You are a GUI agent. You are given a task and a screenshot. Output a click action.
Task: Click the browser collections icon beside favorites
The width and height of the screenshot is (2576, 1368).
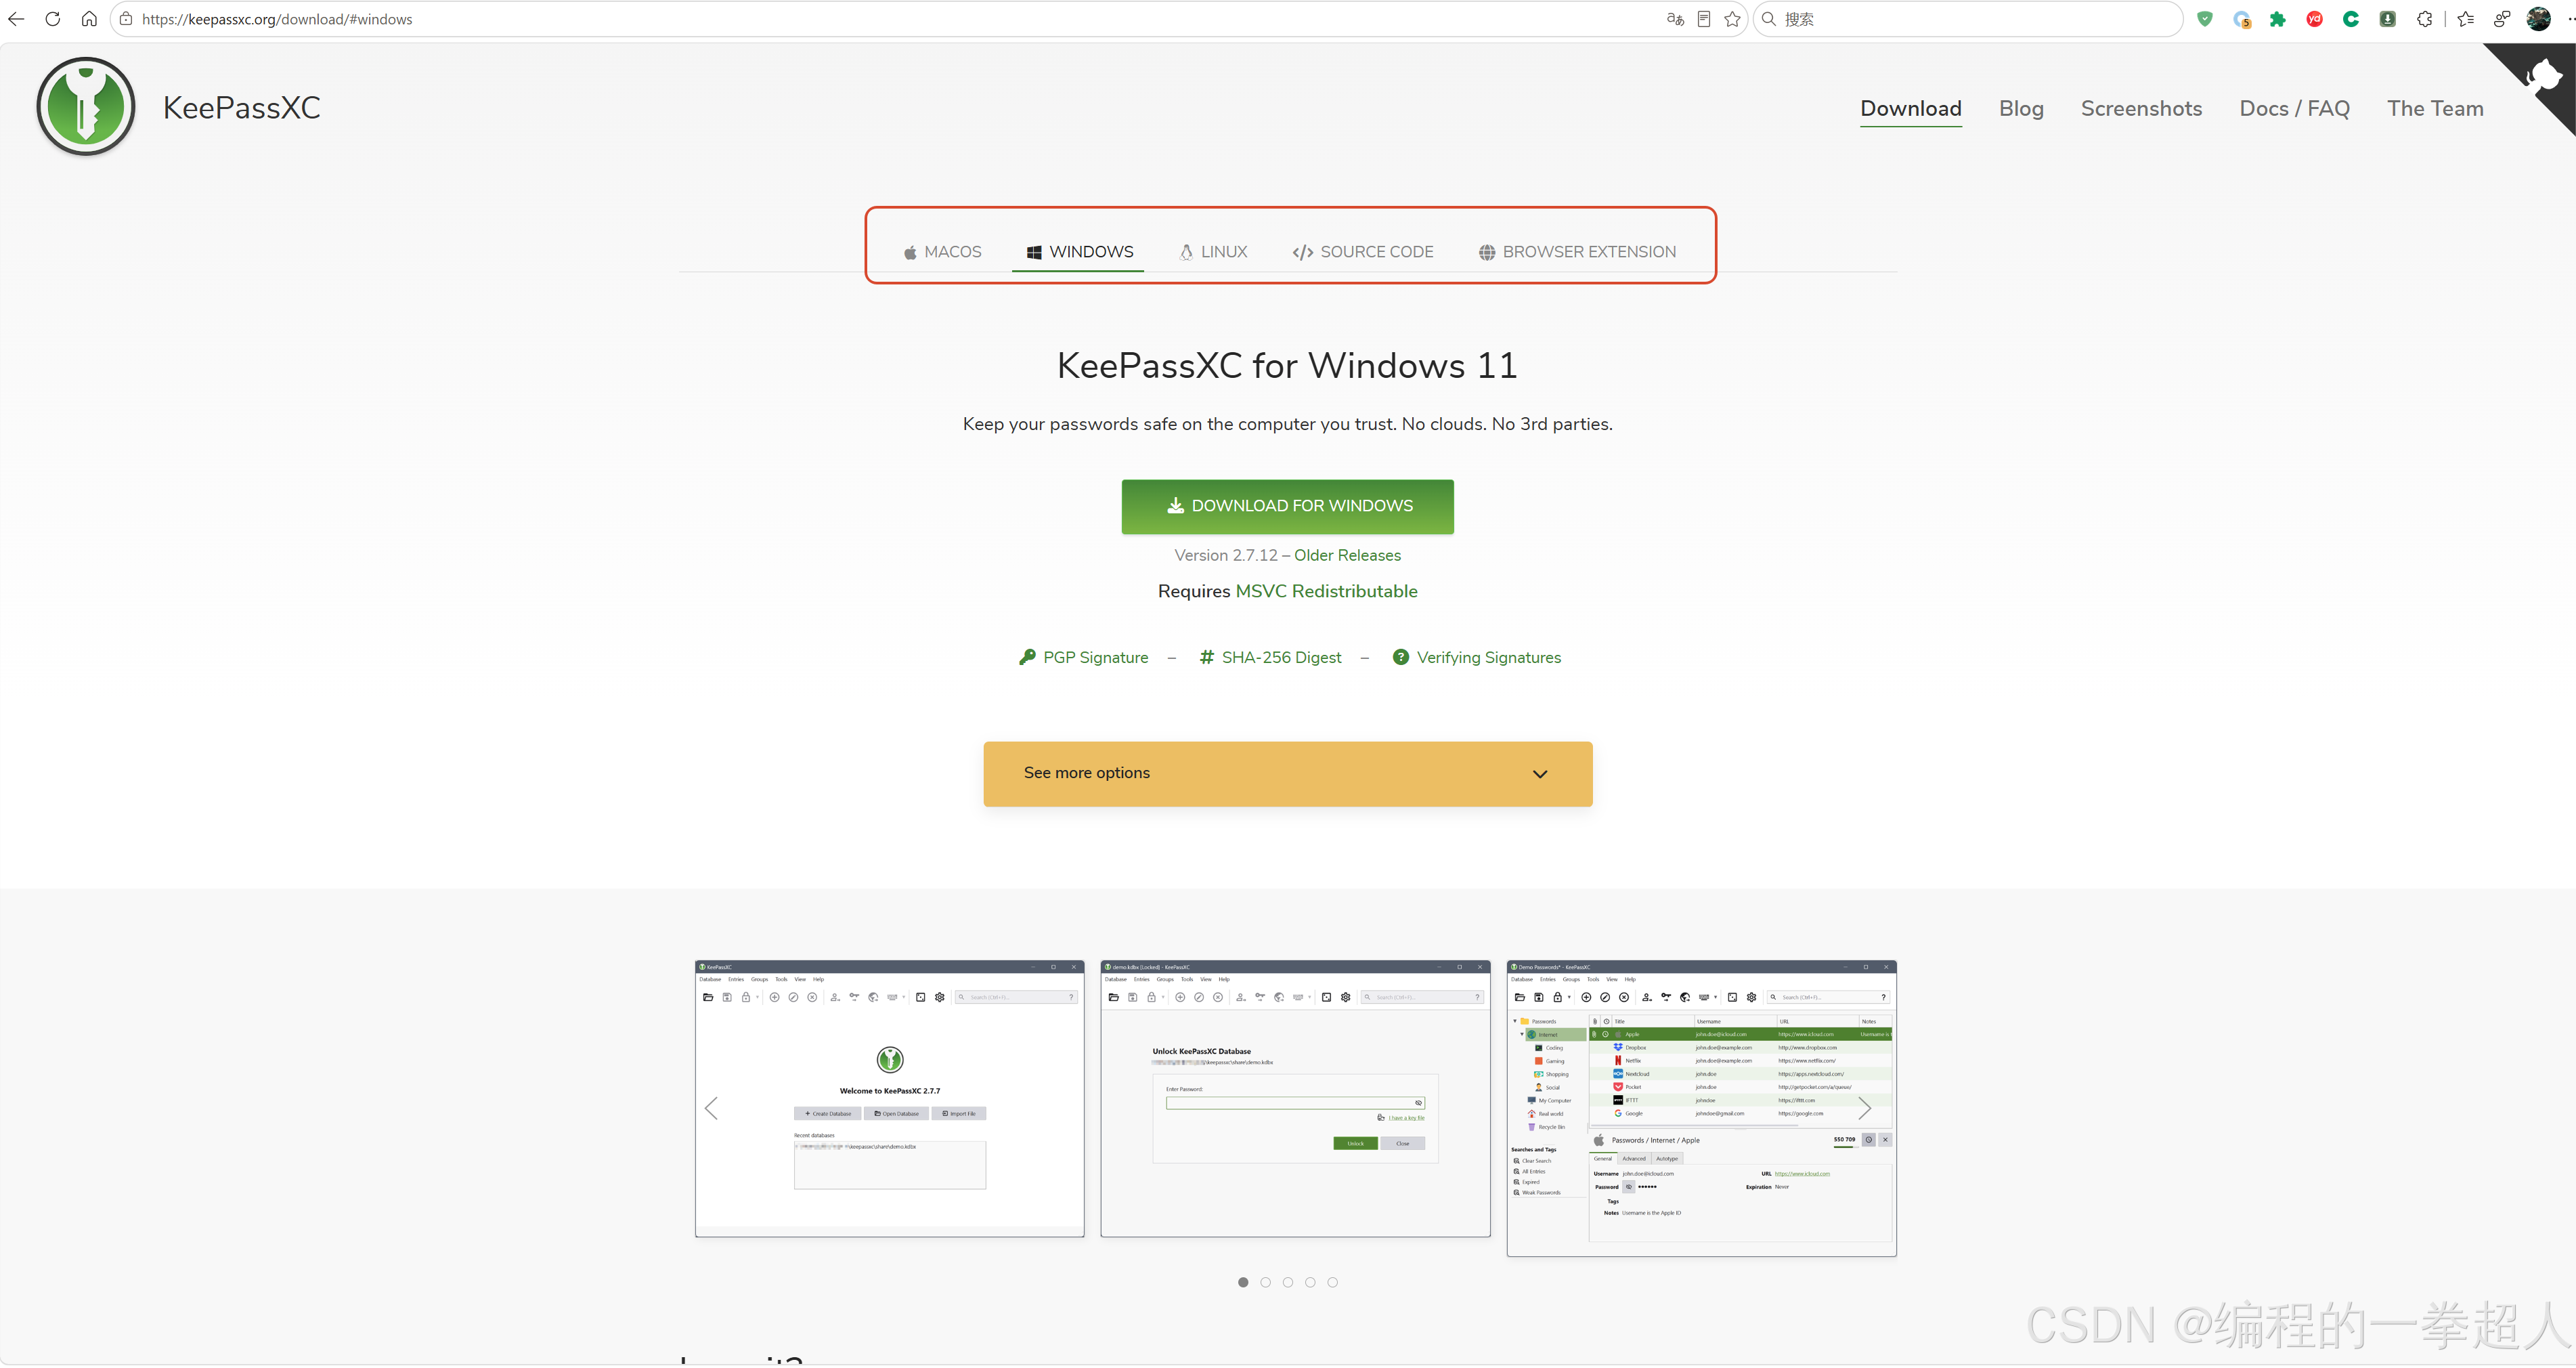point(2502,19)
